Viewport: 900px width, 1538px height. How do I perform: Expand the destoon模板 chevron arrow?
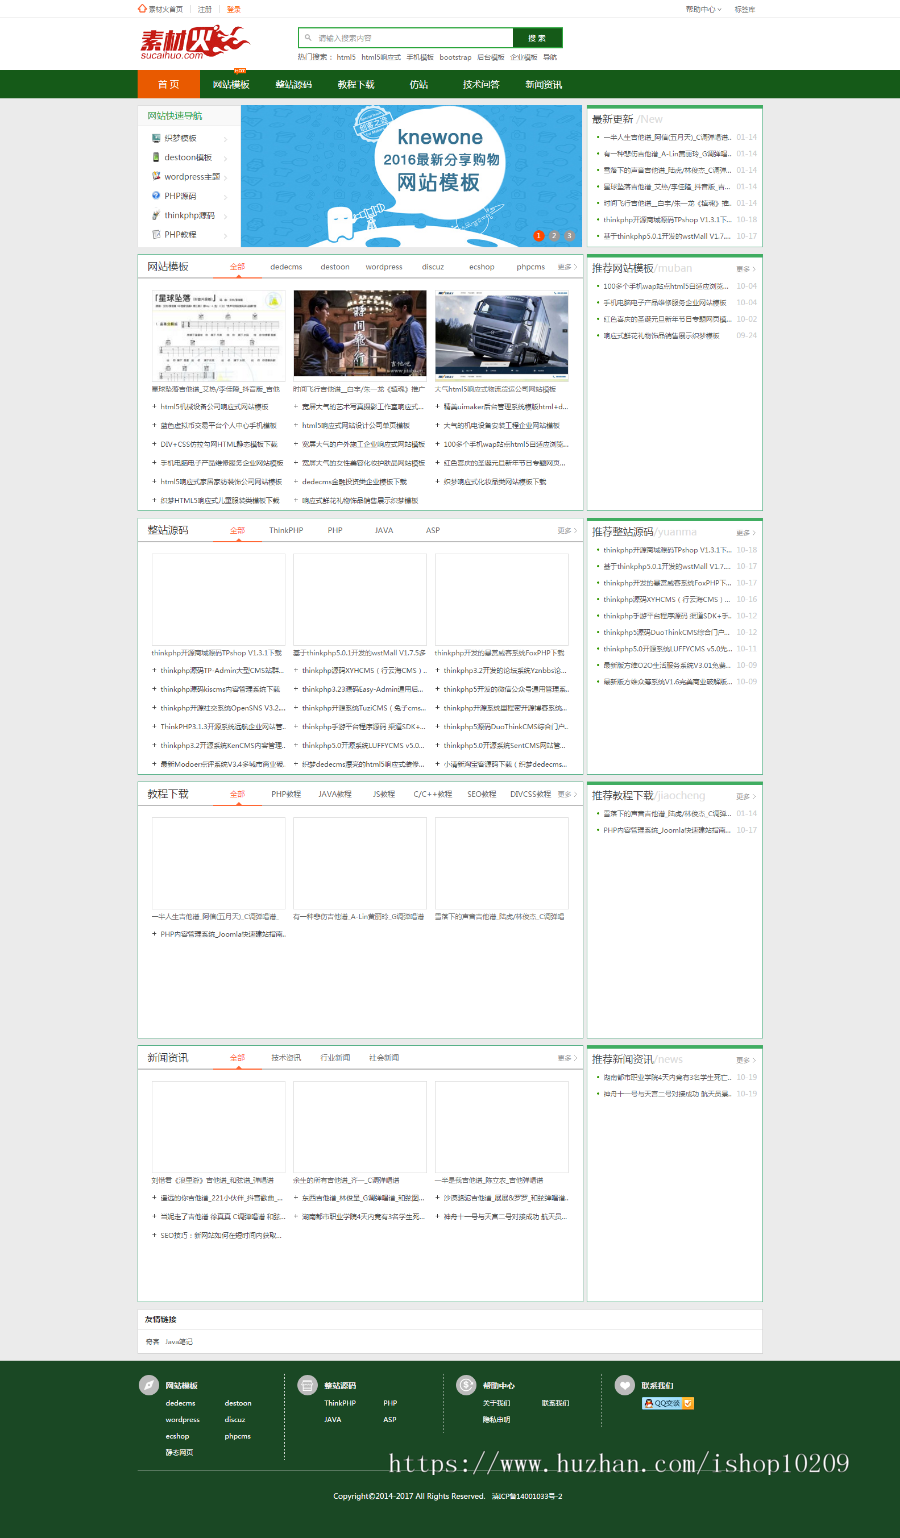pos(225,157)
